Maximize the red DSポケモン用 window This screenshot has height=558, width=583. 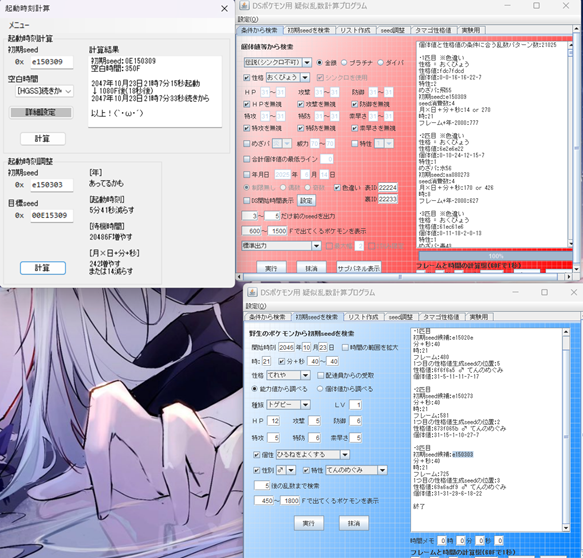536,6
